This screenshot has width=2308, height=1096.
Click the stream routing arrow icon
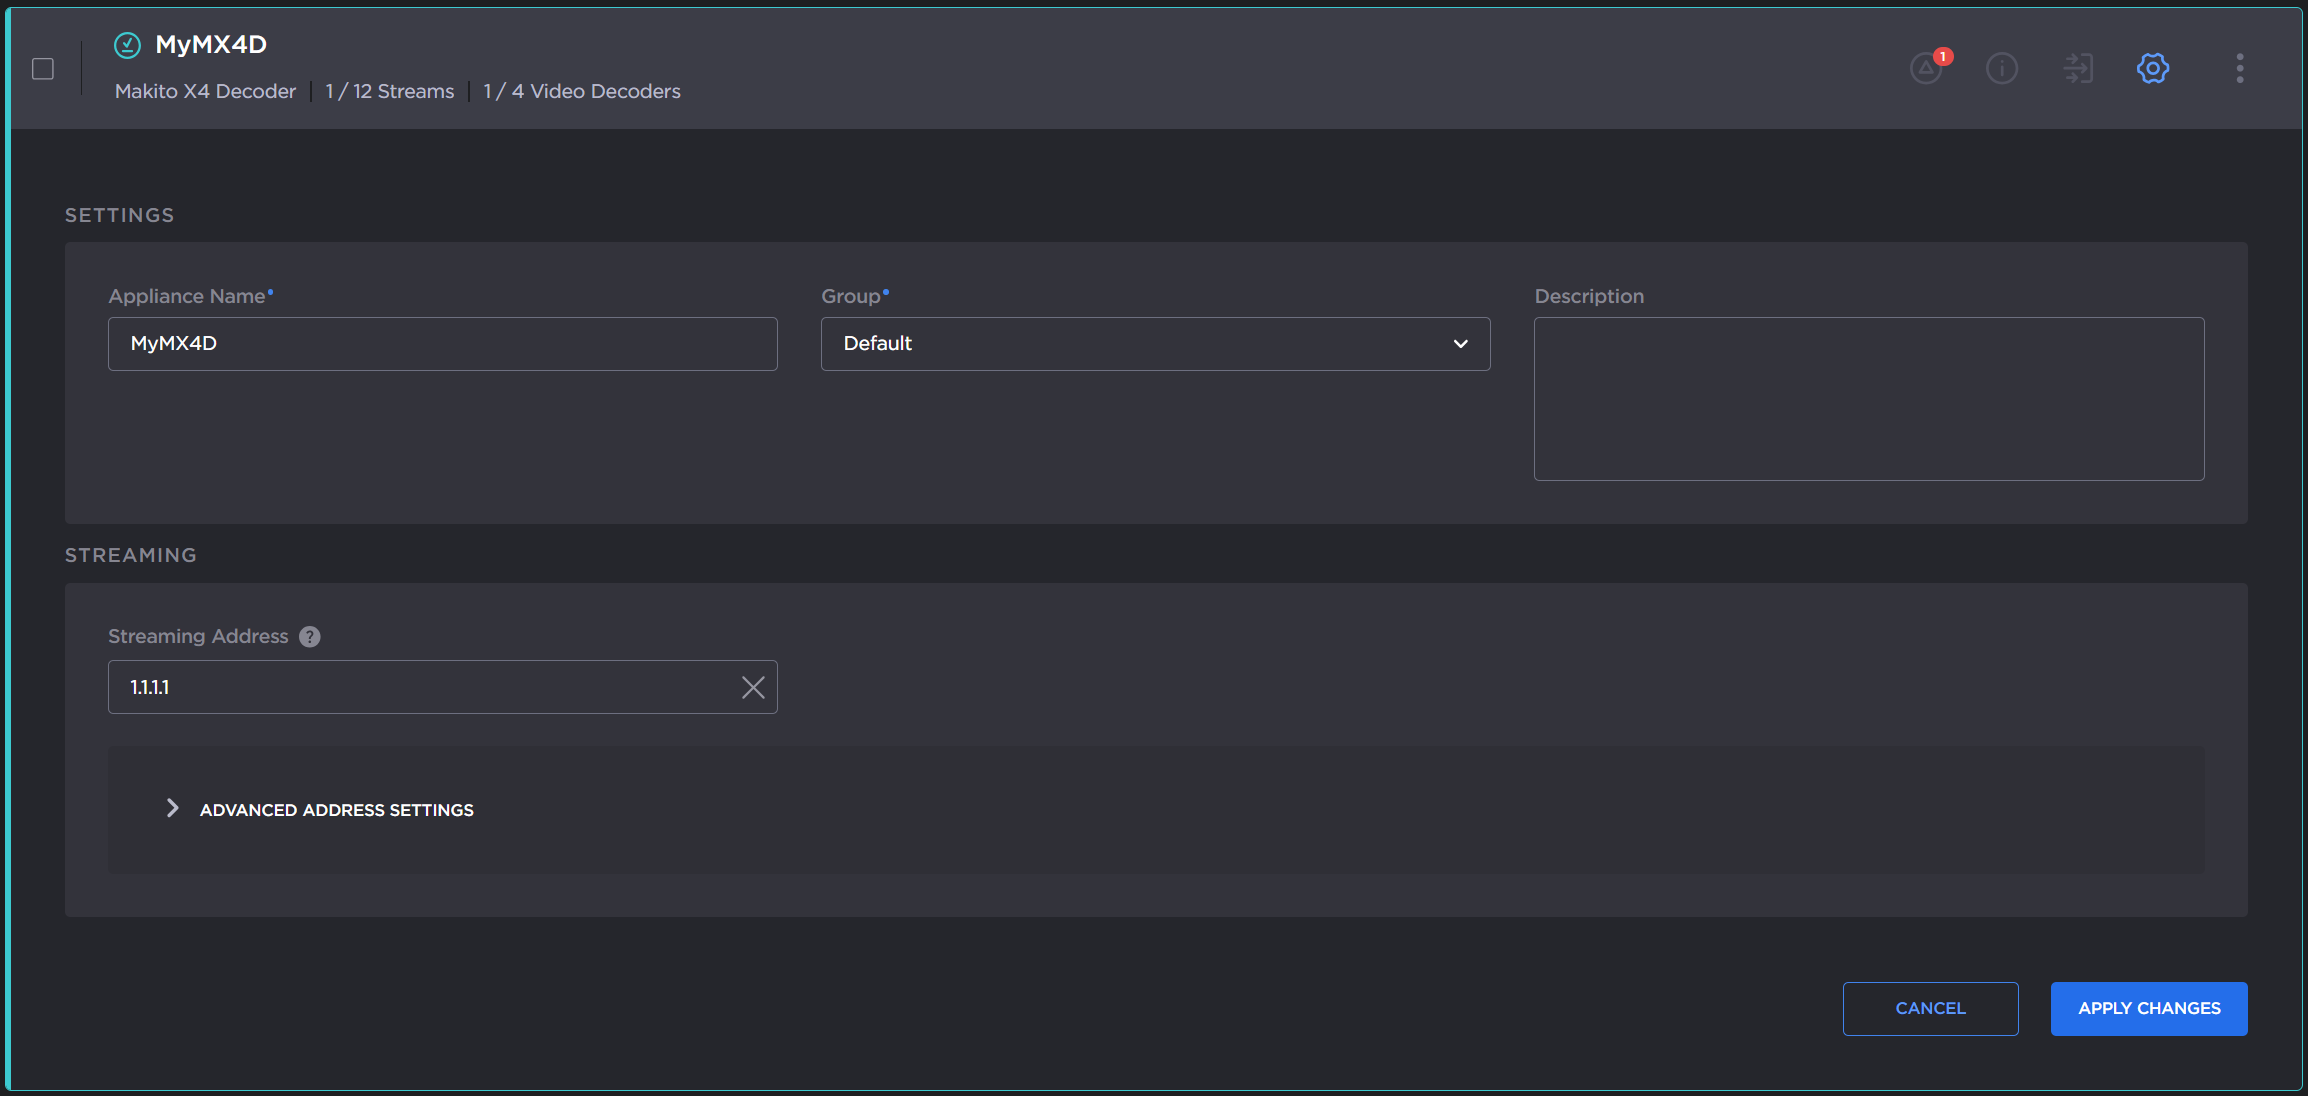(x=2078, y=68)
